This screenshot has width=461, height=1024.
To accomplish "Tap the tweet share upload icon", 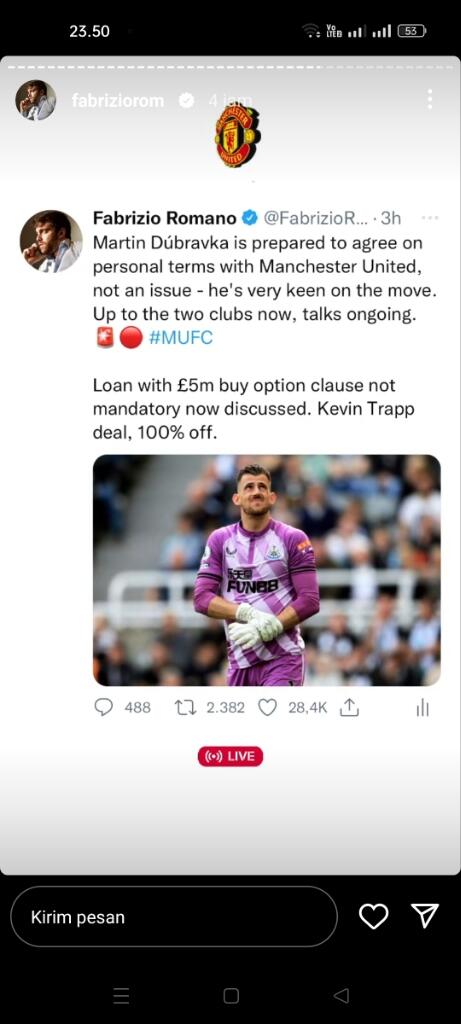I will 350,707.
